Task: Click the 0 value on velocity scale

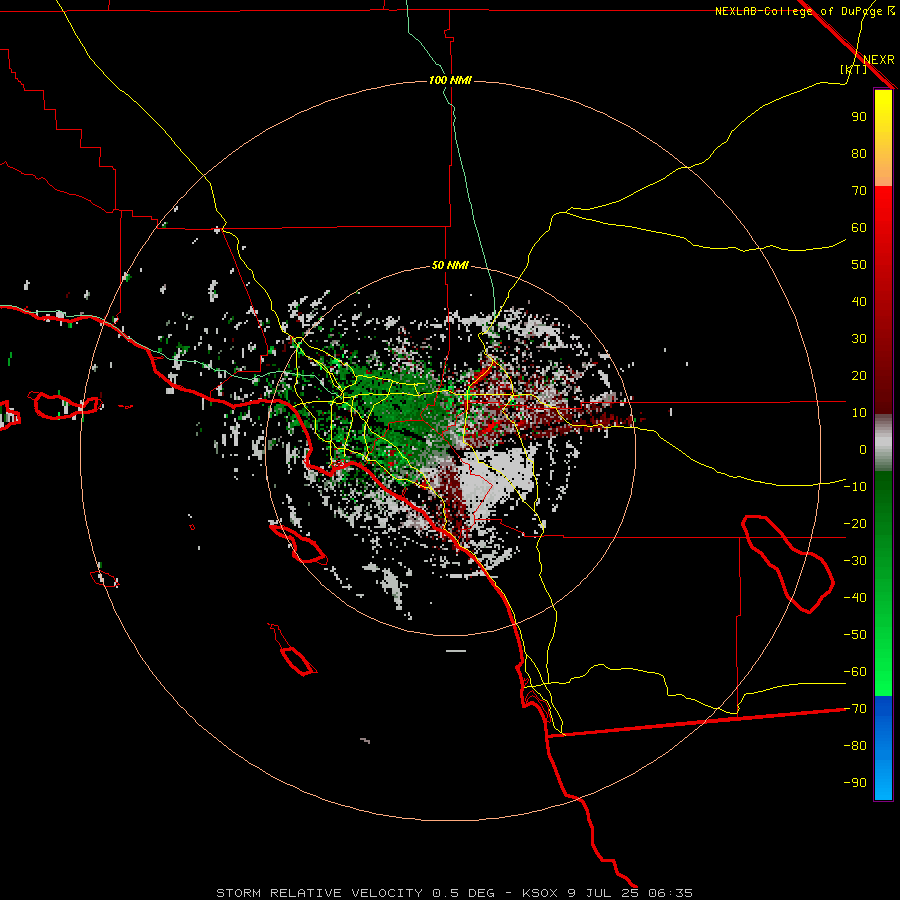Action: click(863, 450)
